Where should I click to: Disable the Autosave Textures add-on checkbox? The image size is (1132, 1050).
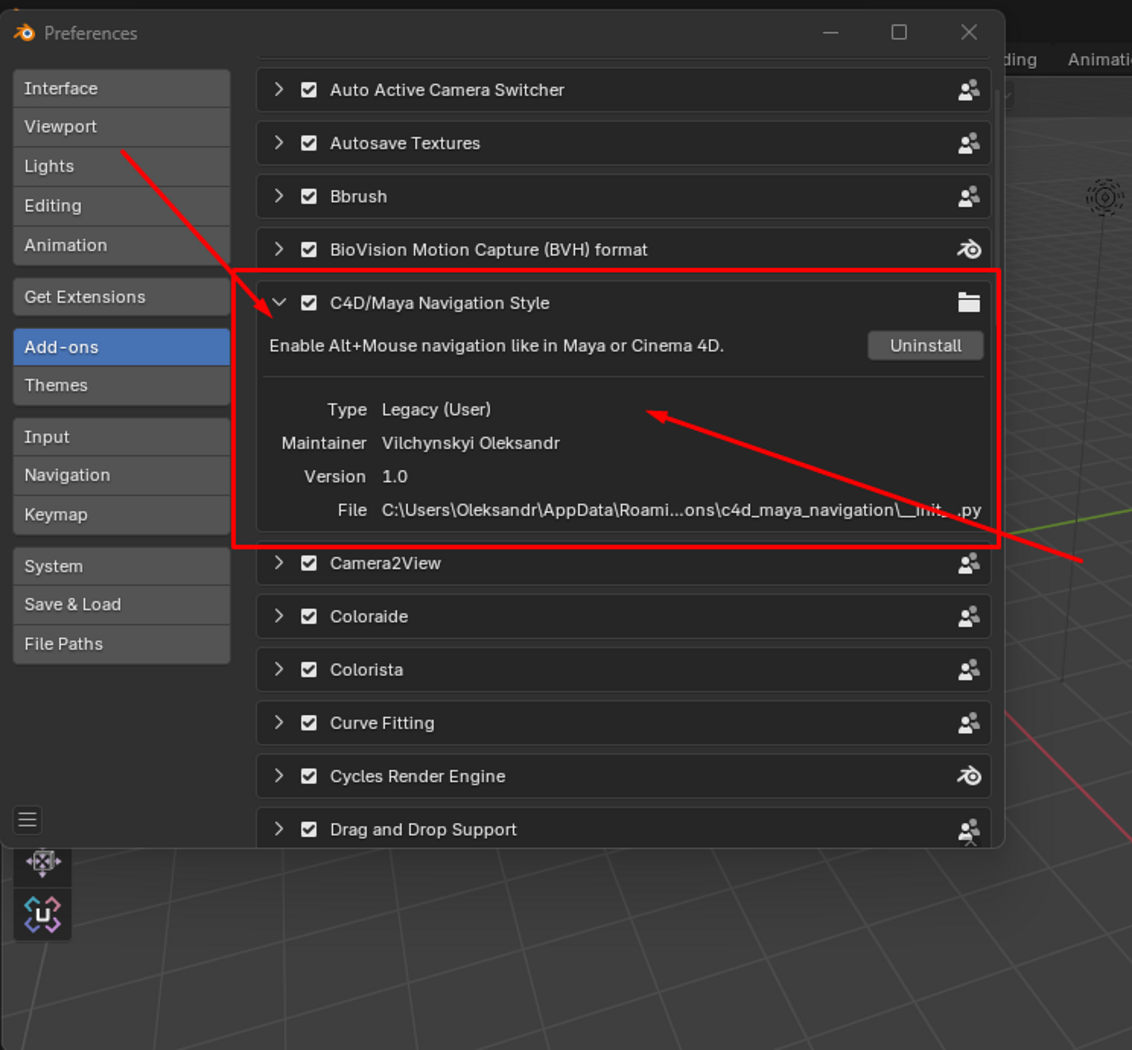309,144
